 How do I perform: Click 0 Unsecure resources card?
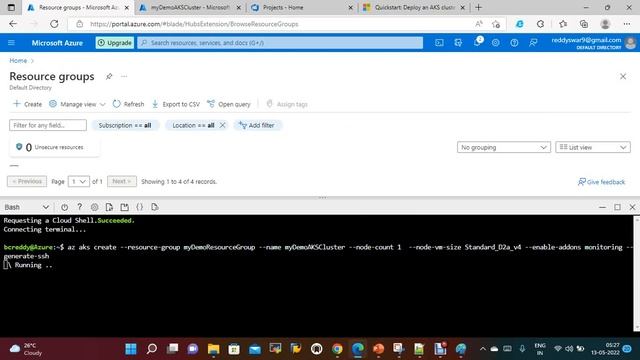coord(54,147)
